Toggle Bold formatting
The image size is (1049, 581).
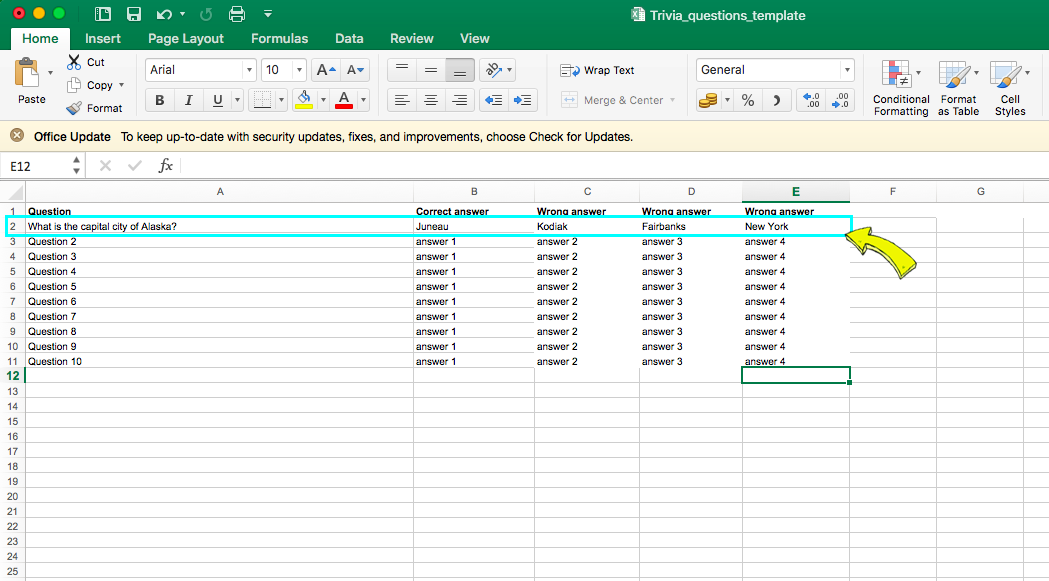point(159,100)
